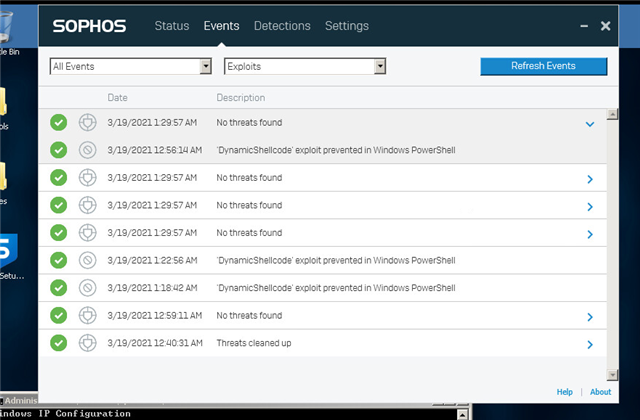This screenshot has height=420, width=640.
Task: Click green check icon of 12:59:11 AM event
Action: 58,315
